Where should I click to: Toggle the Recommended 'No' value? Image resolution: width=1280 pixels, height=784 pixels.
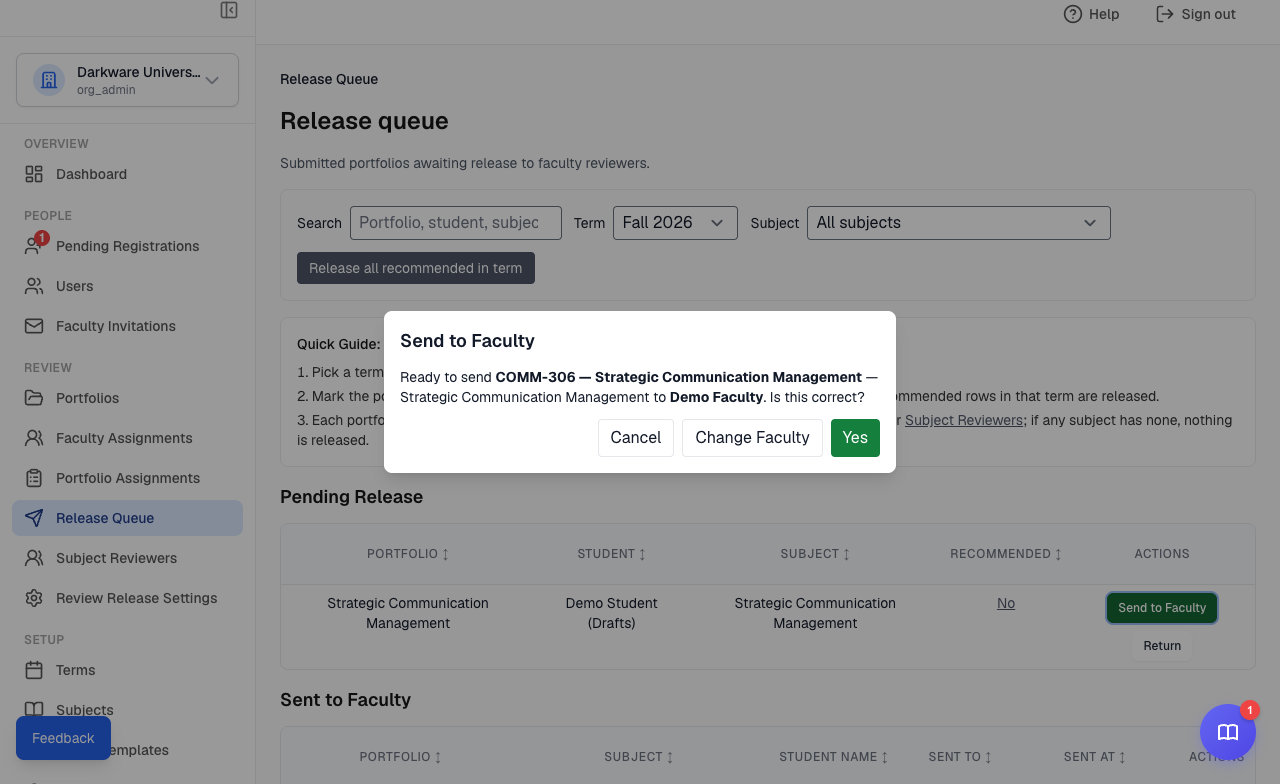[1006, 603]
